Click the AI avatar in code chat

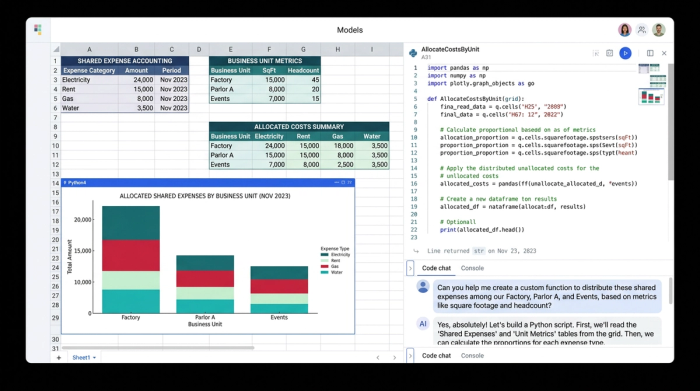423,324
